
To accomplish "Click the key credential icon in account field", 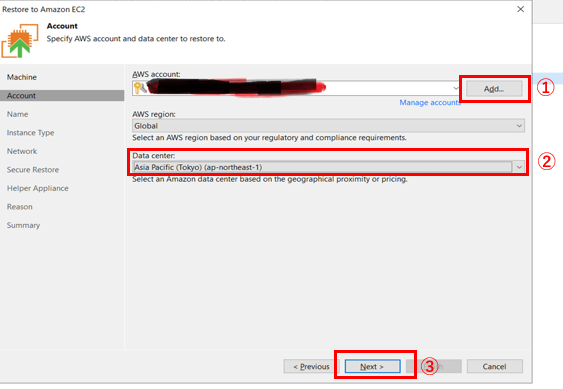I will click(x=140, y=88).
